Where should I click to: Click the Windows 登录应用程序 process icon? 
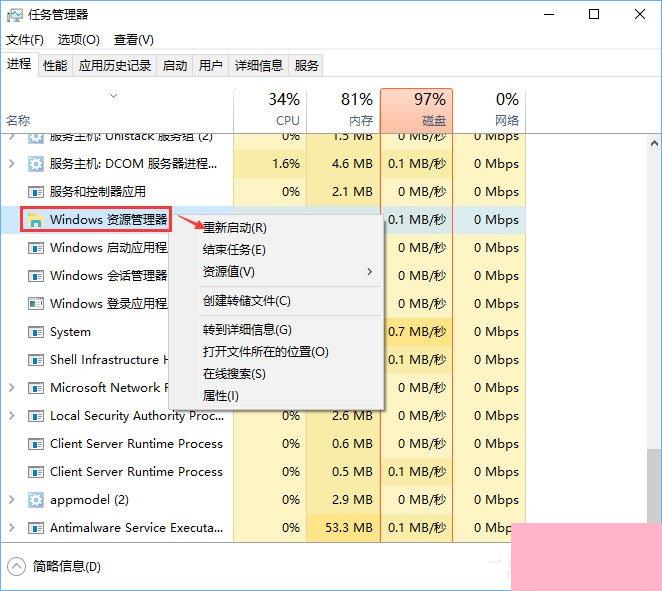coord(36,304)
